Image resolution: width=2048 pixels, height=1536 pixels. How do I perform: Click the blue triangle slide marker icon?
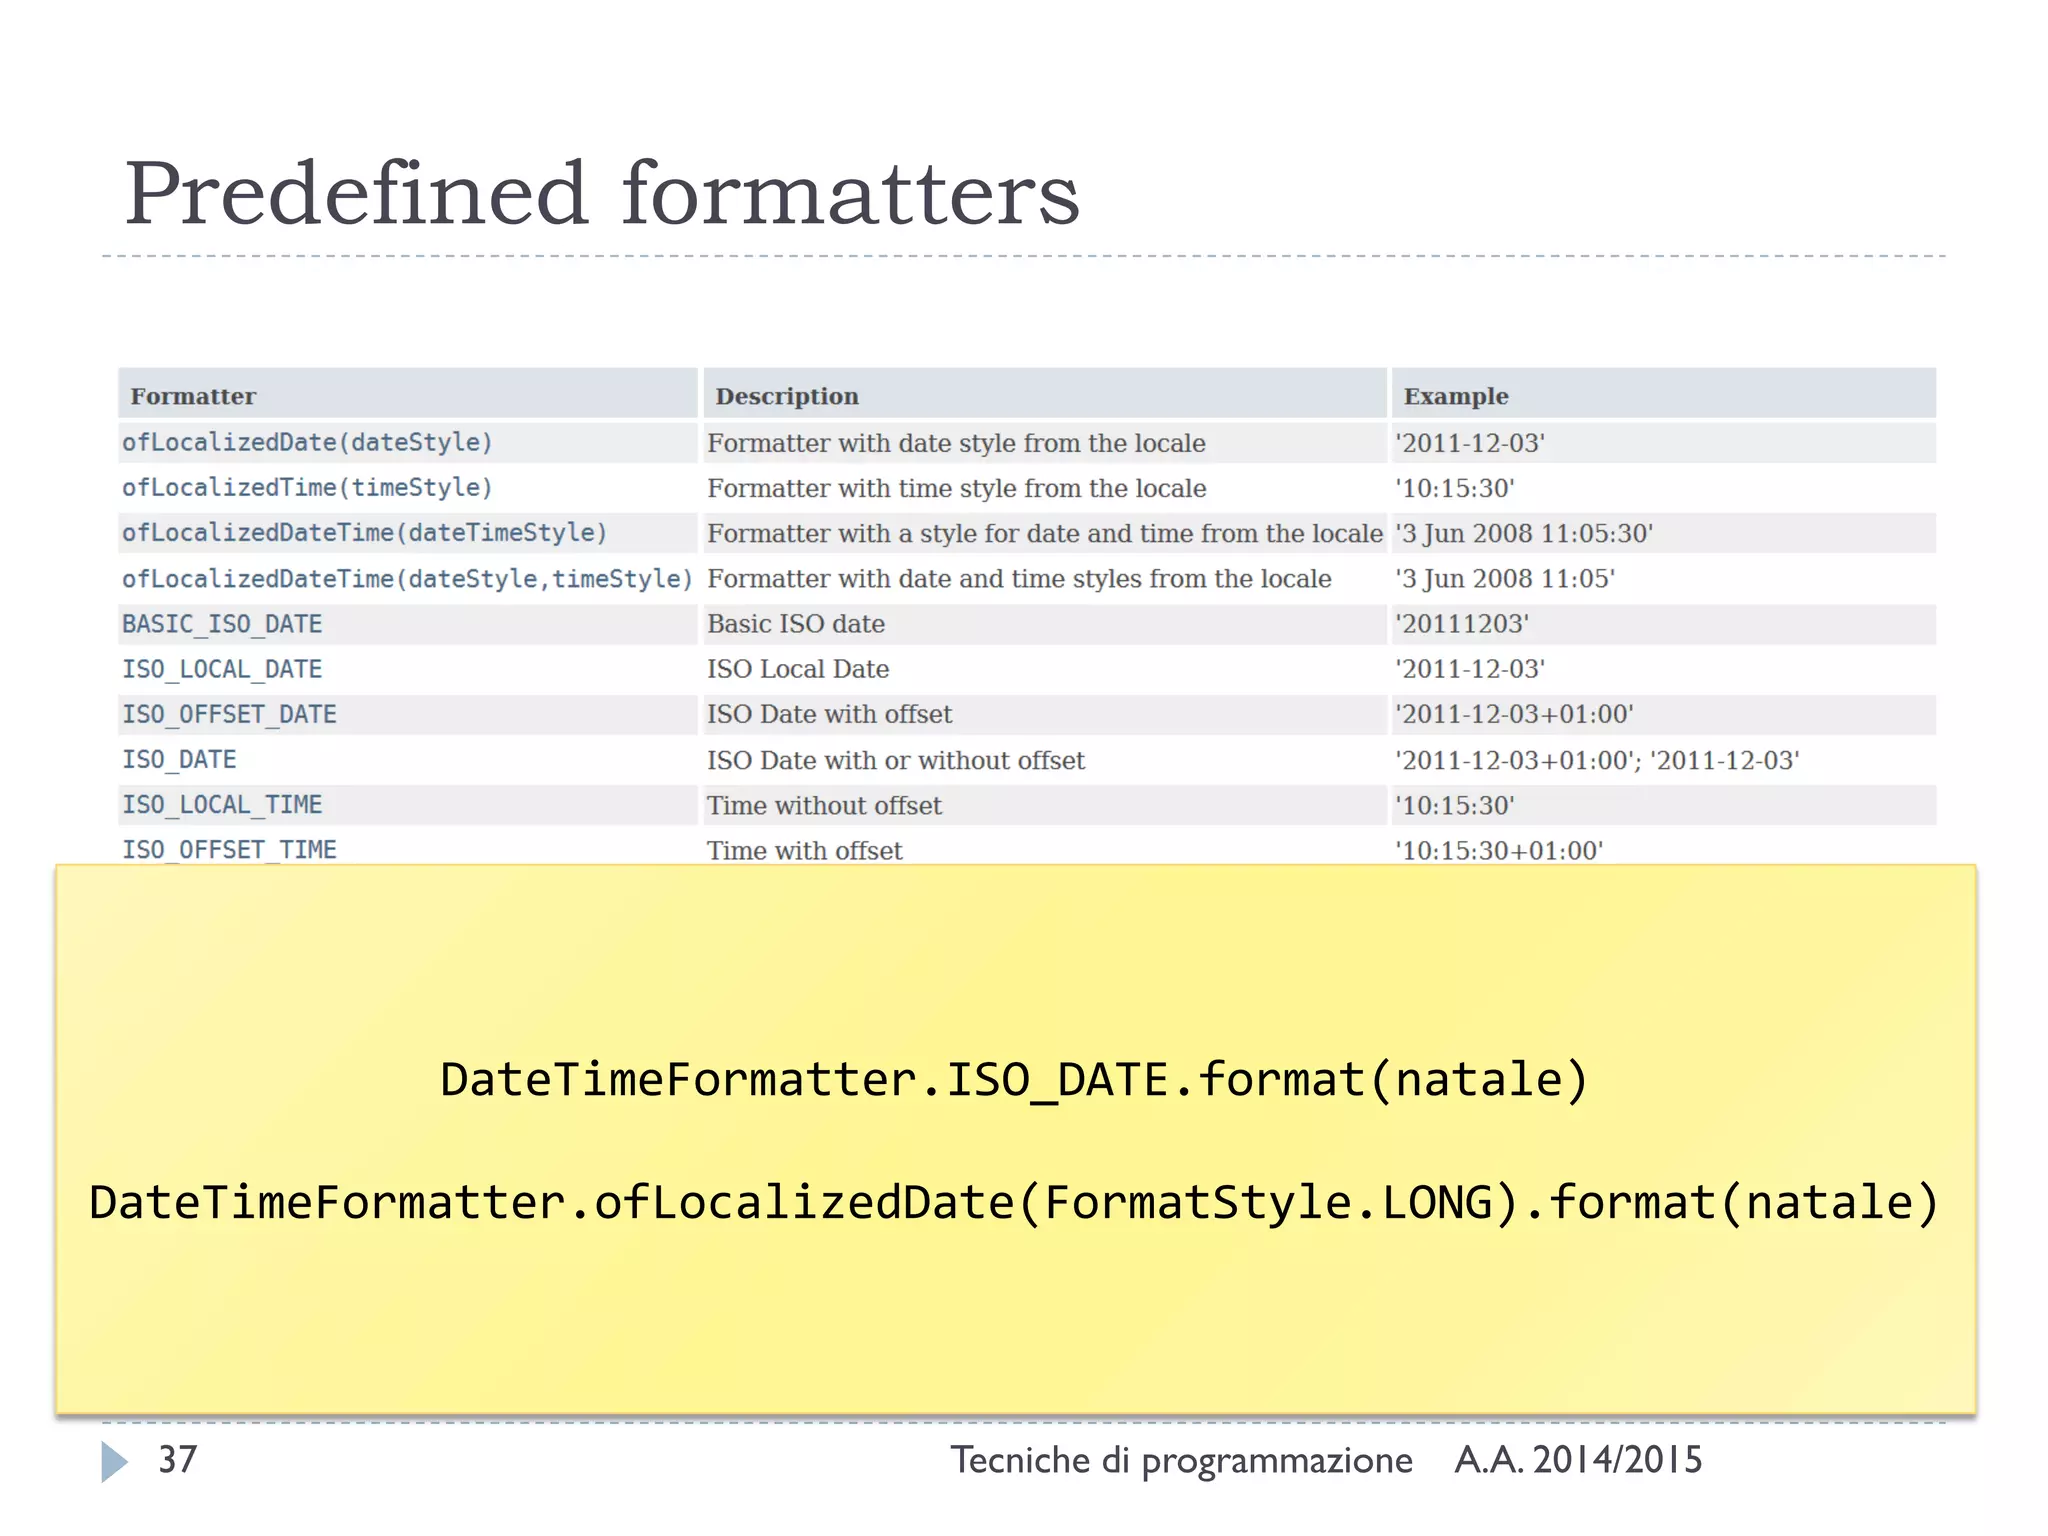115,1461
